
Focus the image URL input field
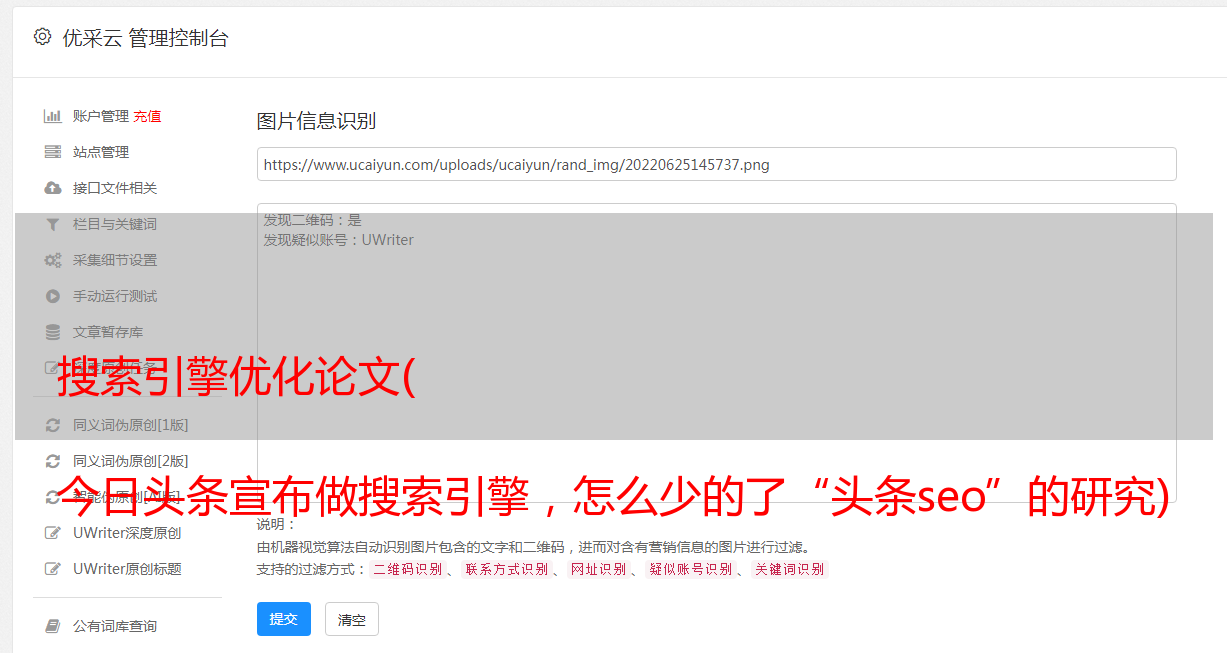pyautogui.click(x=716, y=164)
